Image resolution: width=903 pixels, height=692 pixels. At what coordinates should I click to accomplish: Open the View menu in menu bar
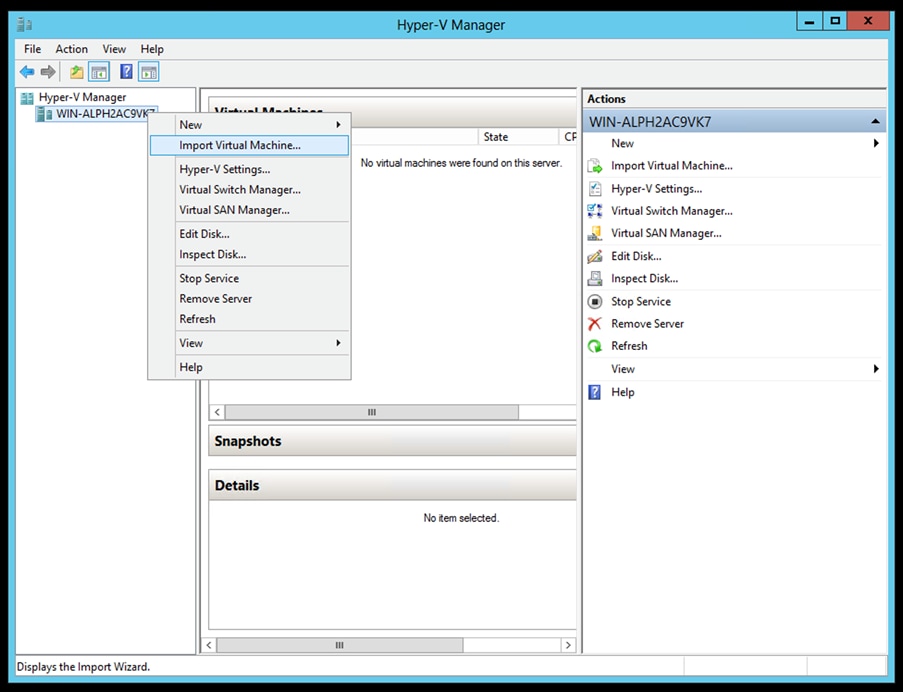pyautogui.click(x=114, y=49)
